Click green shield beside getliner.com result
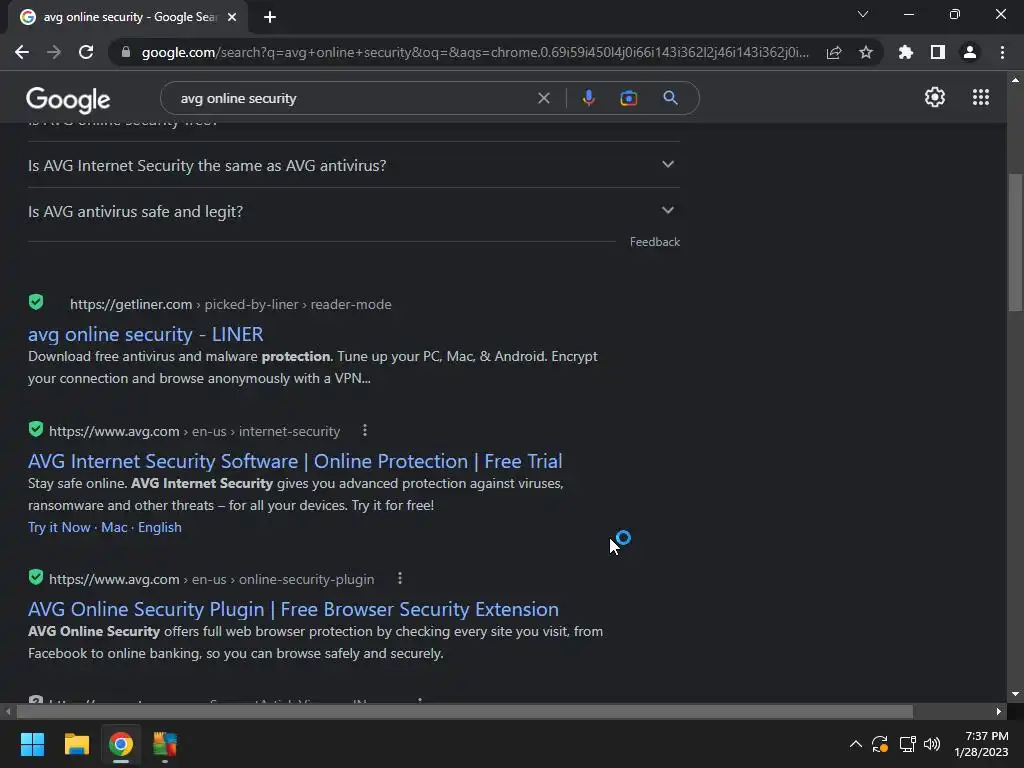 point(36,302)
